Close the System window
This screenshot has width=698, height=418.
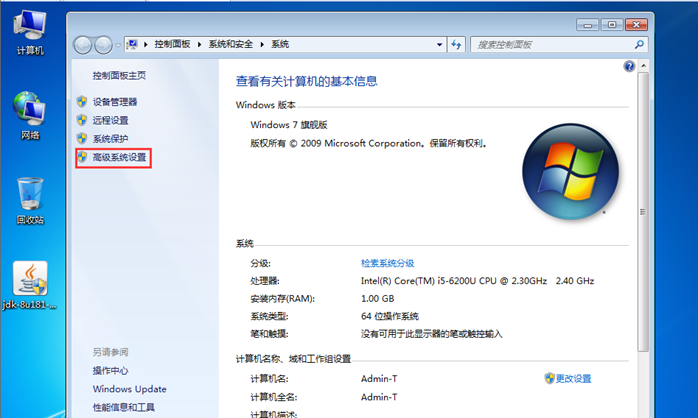point(636,24)
